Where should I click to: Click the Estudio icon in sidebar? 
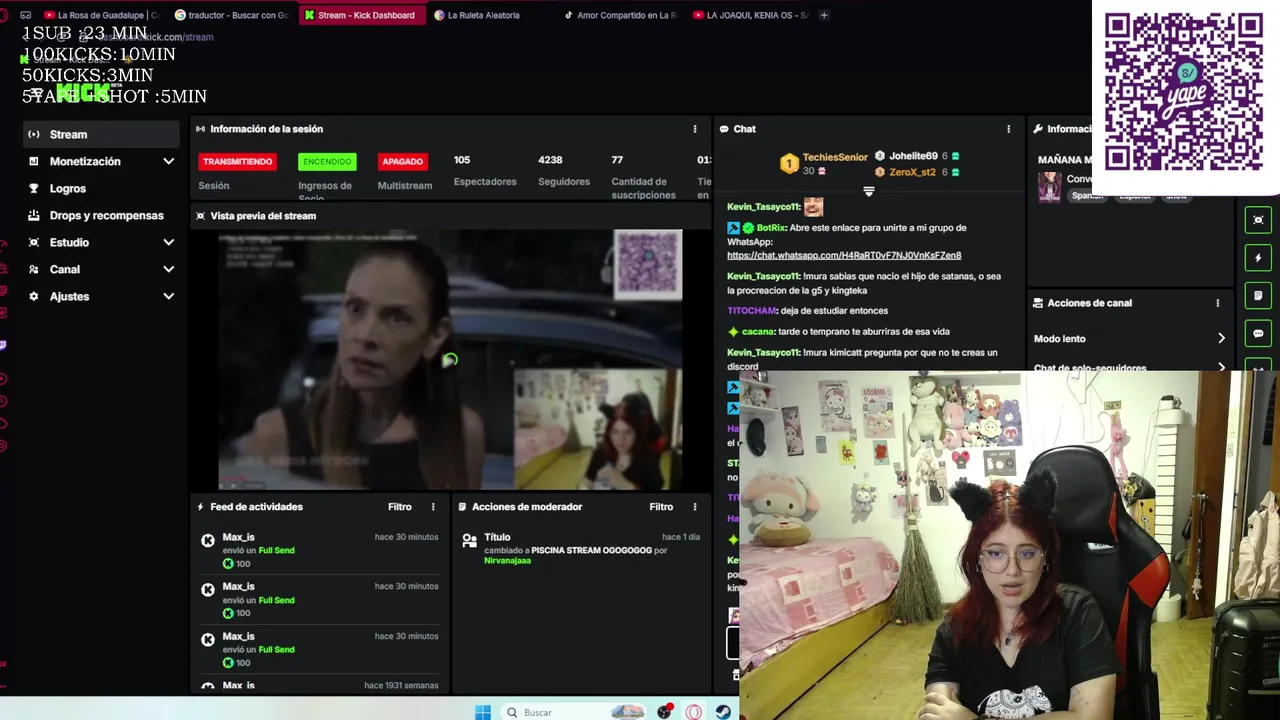point(34,242)
